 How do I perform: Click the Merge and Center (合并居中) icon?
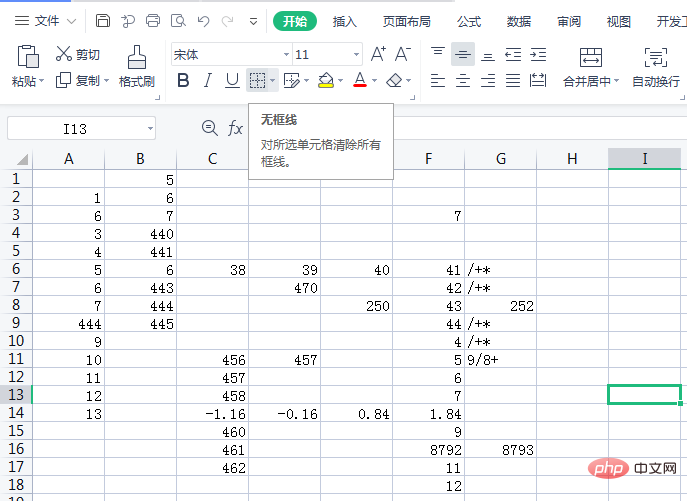click(591, 57)
